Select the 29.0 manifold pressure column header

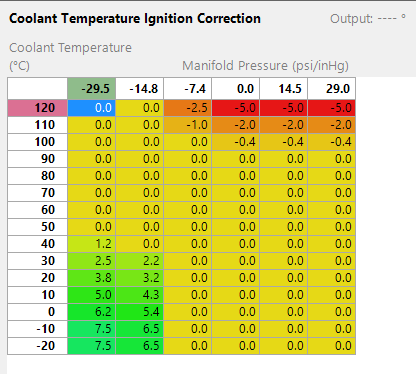pos(332,89)
